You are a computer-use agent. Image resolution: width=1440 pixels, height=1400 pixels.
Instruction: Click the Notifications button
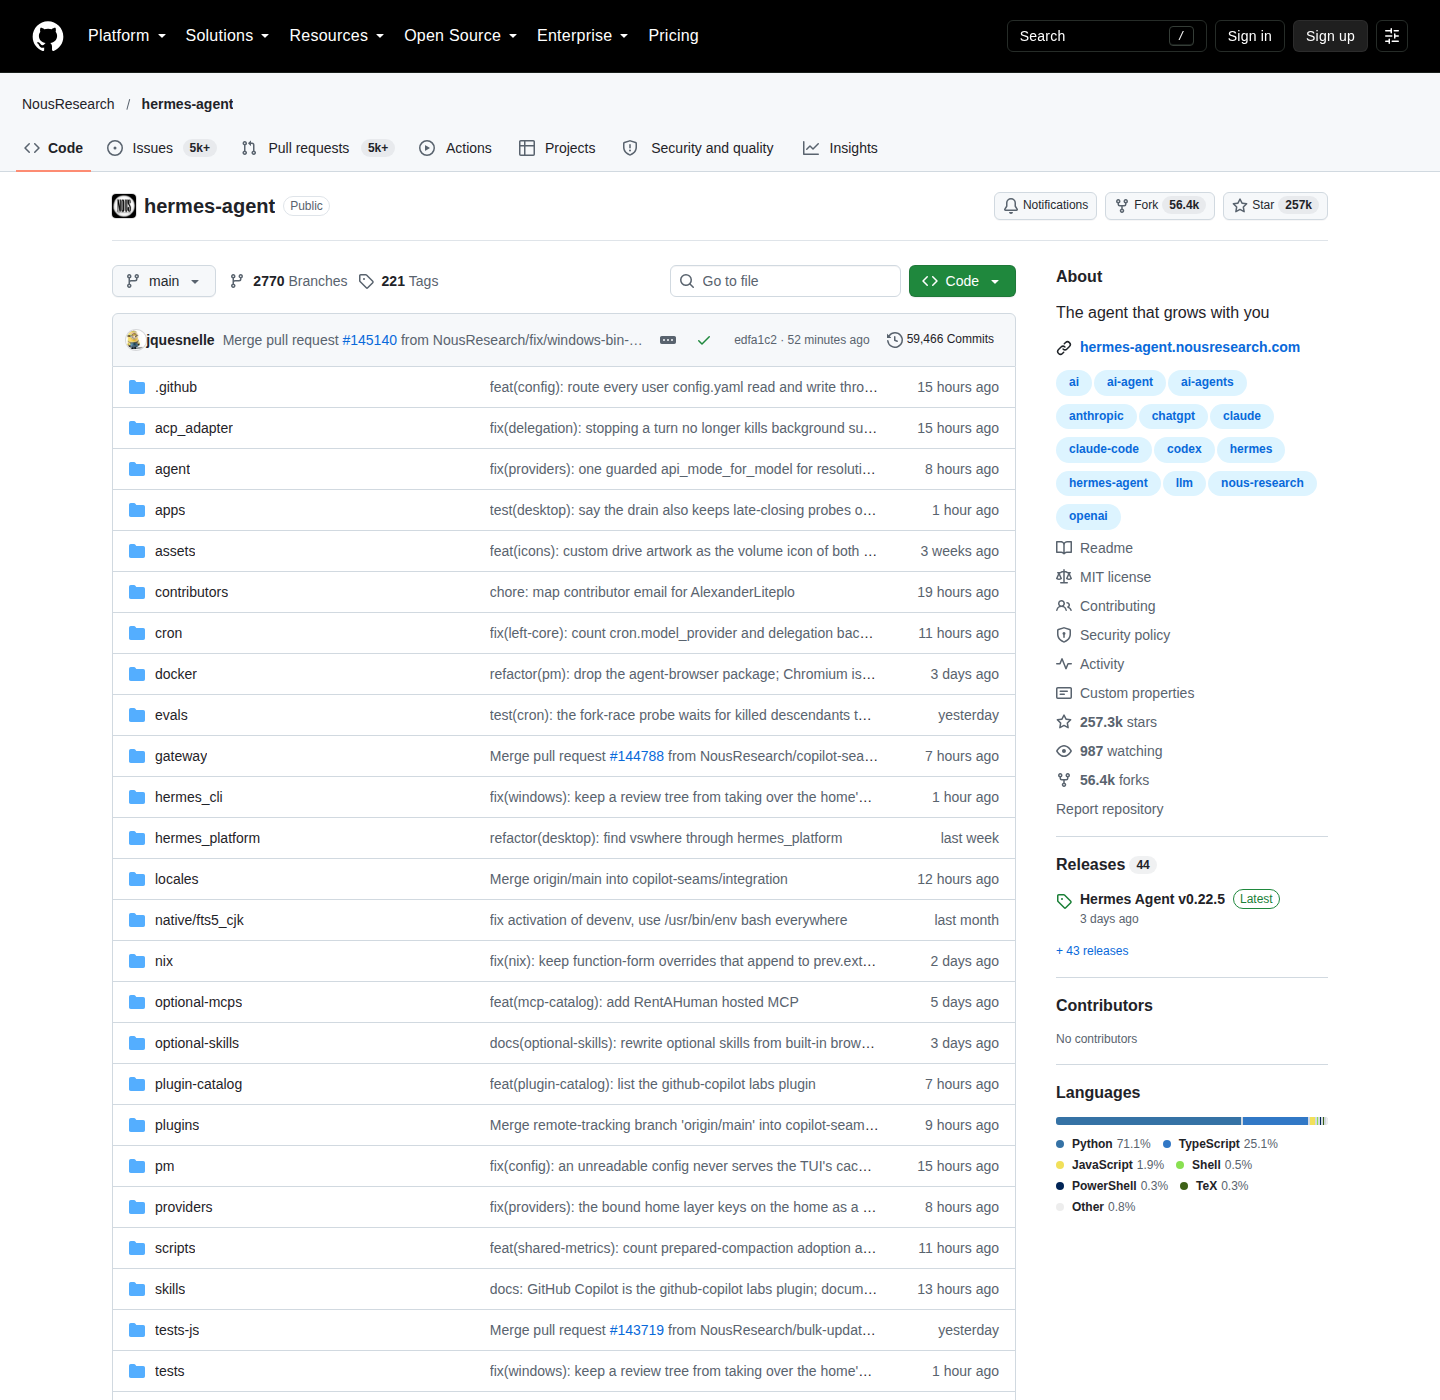(1045, 206)
